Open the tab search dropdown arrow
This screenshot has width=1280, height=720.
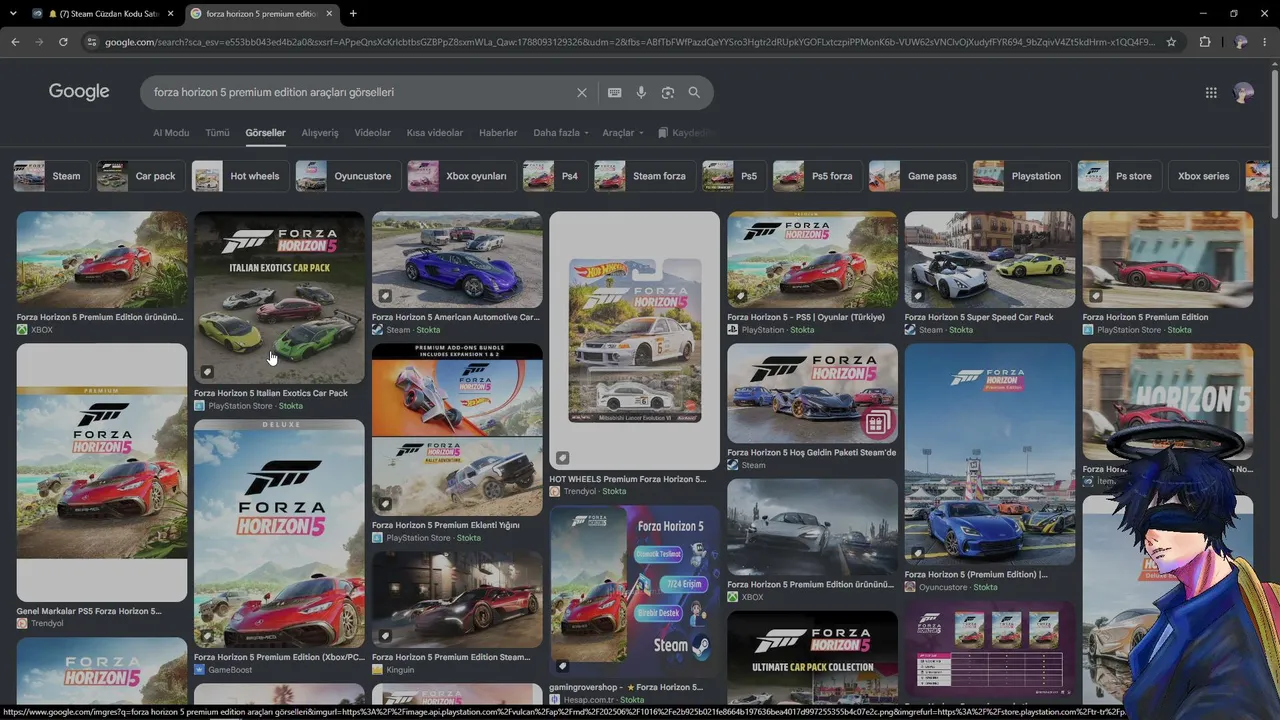coord(13,13)
